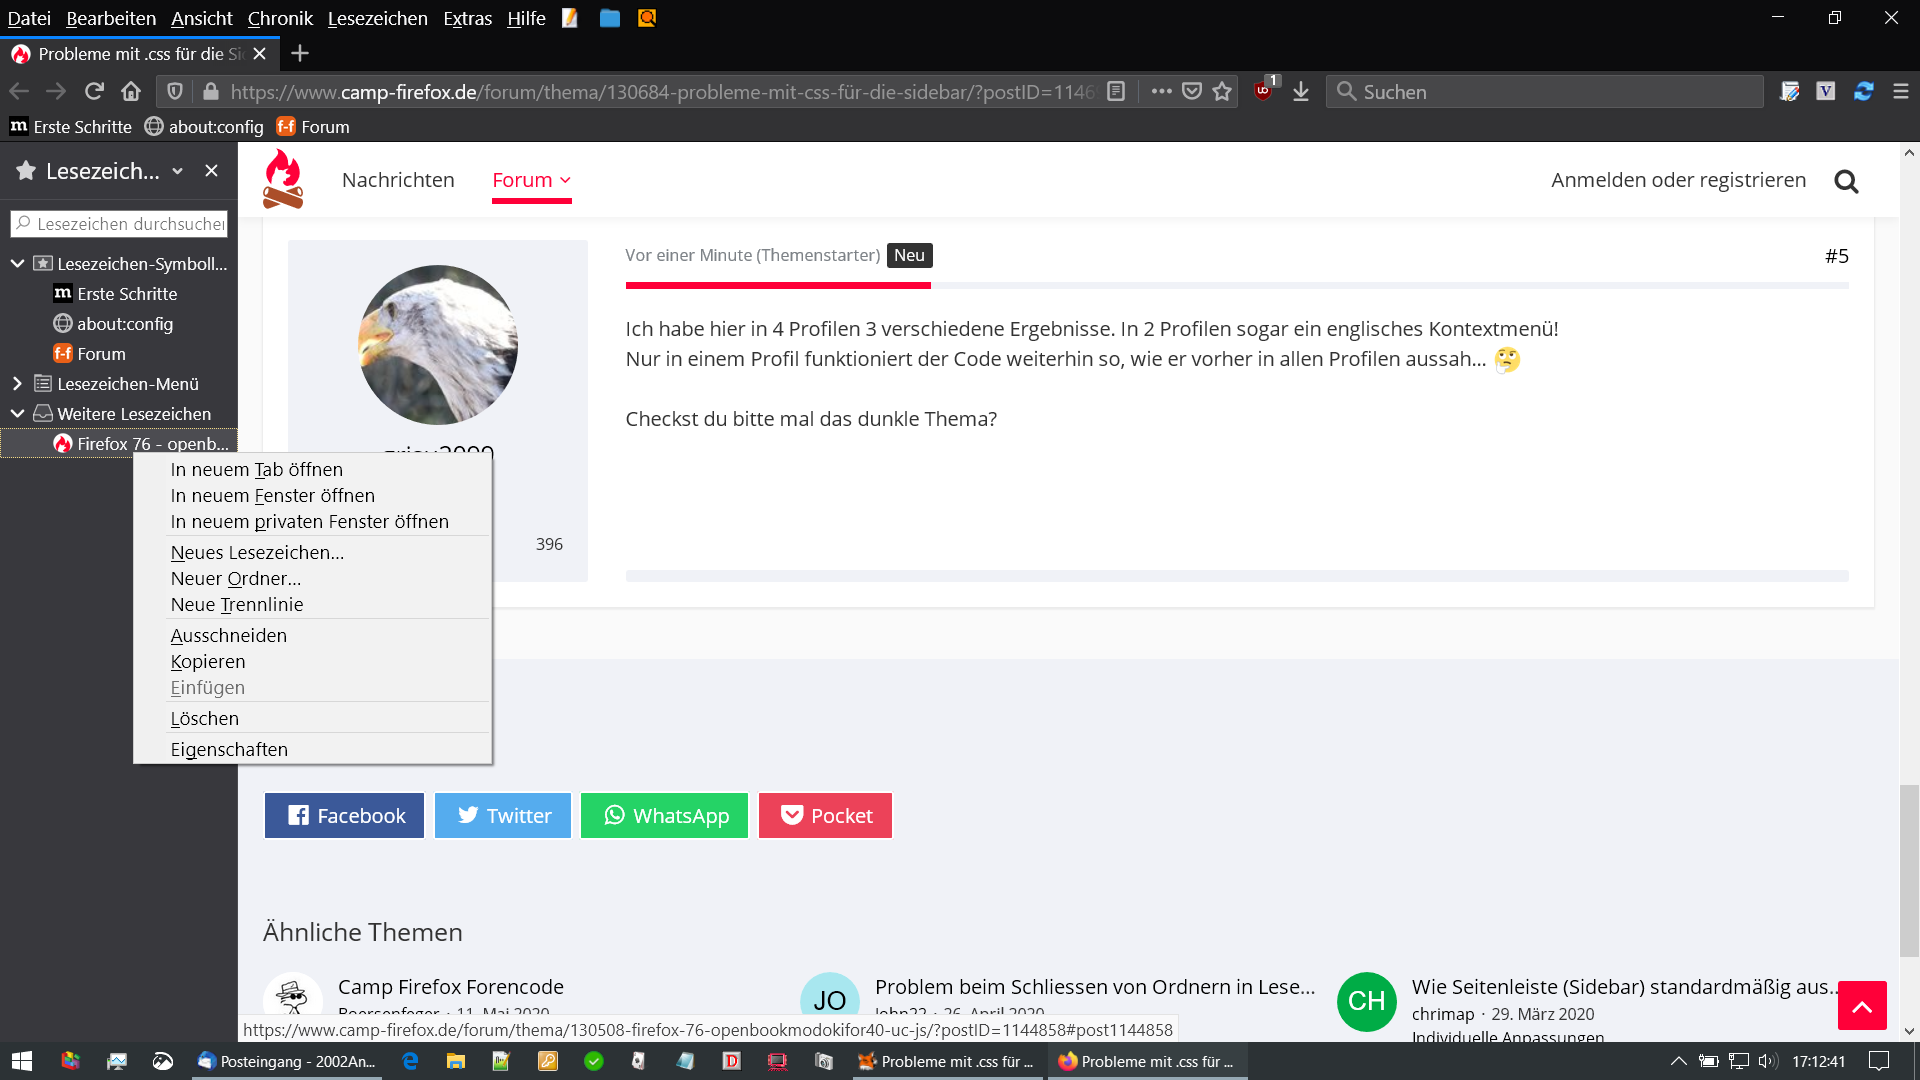This screenshot has width=1920, height=1080.
Task: Click the reload page icon
Action: [x=94, y=91]
